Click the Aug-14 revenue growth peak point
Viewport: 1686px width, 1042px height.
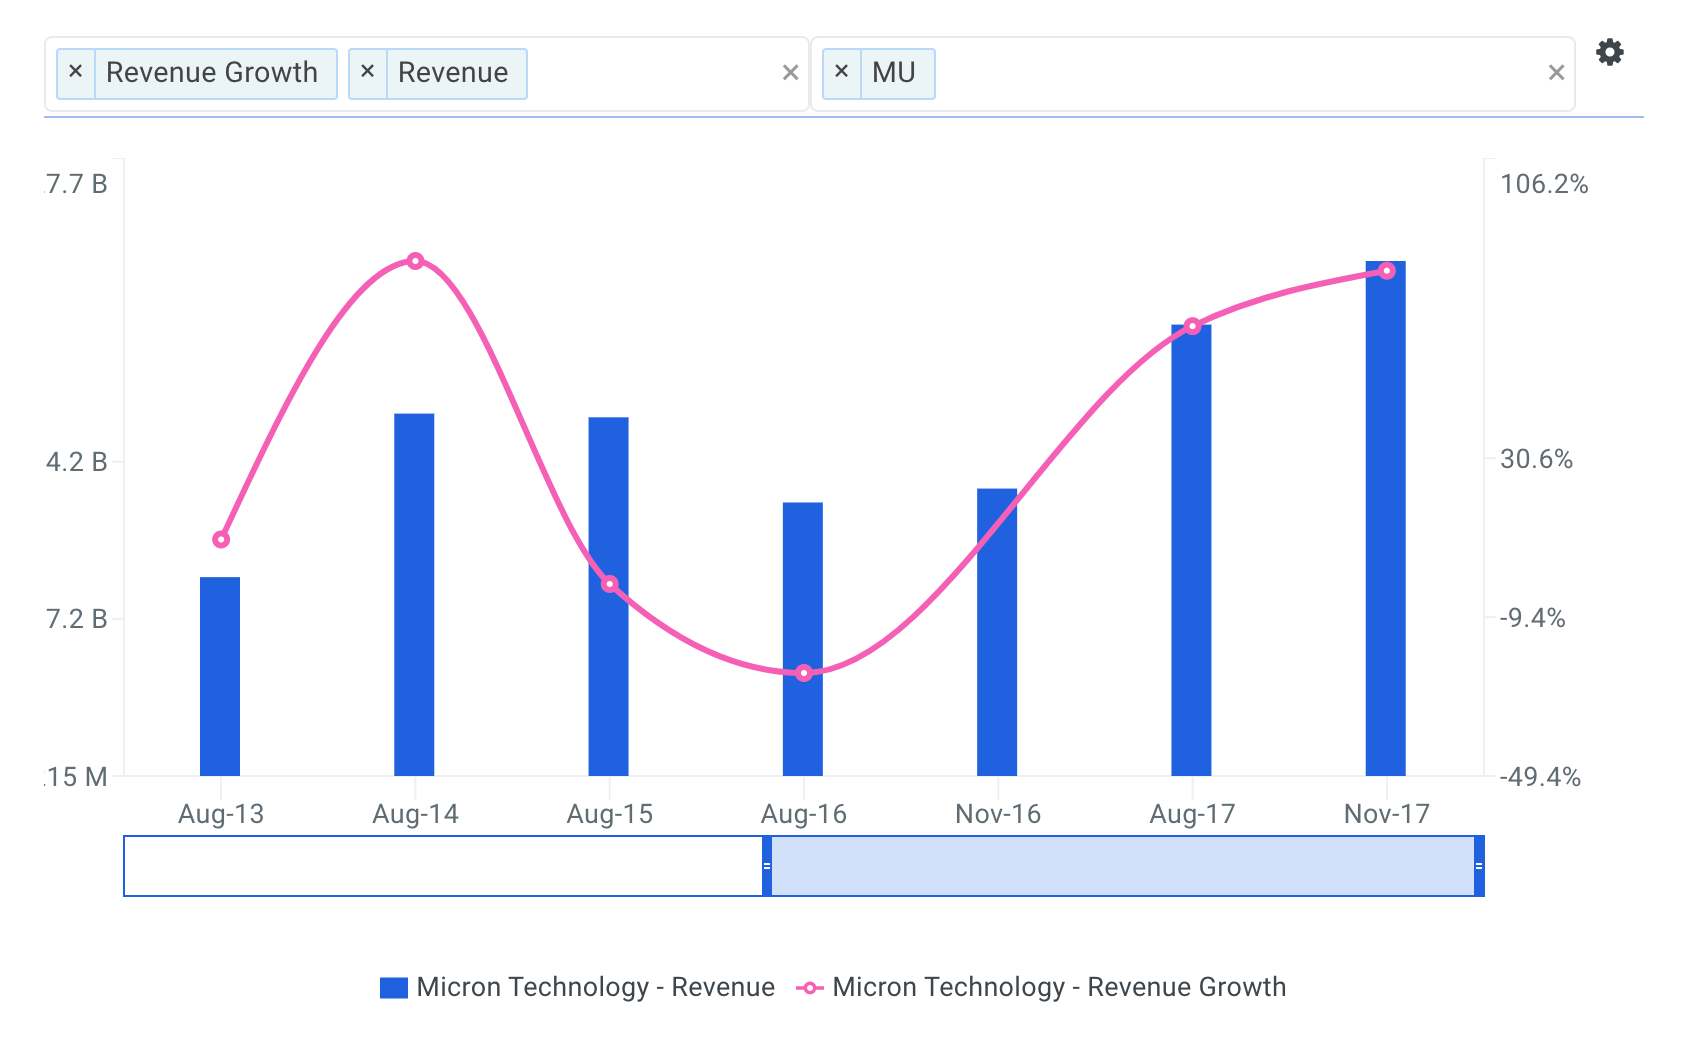416,261
